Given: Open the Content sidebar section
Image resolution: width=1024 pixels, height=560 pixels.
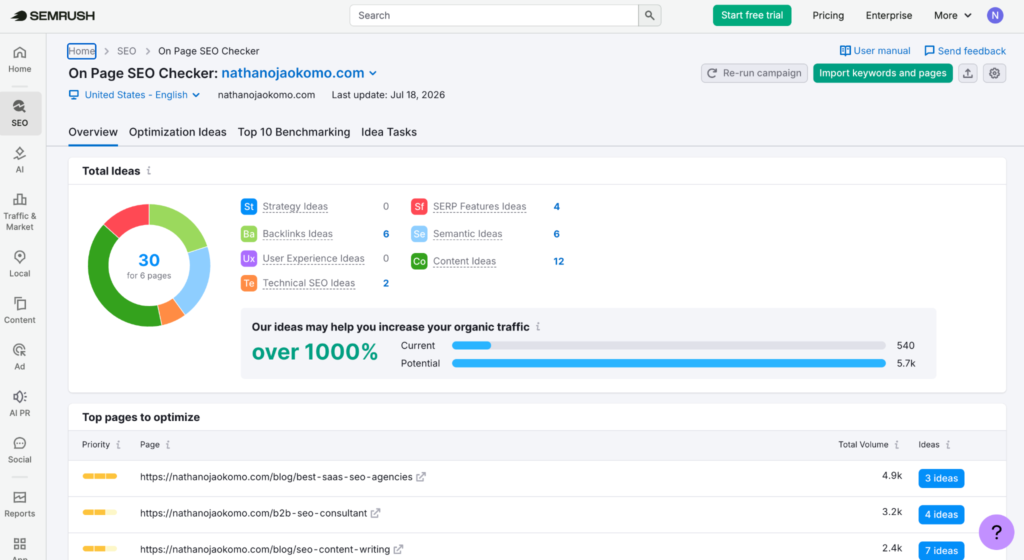Looking at the screenshot, I should coord(20,310).
